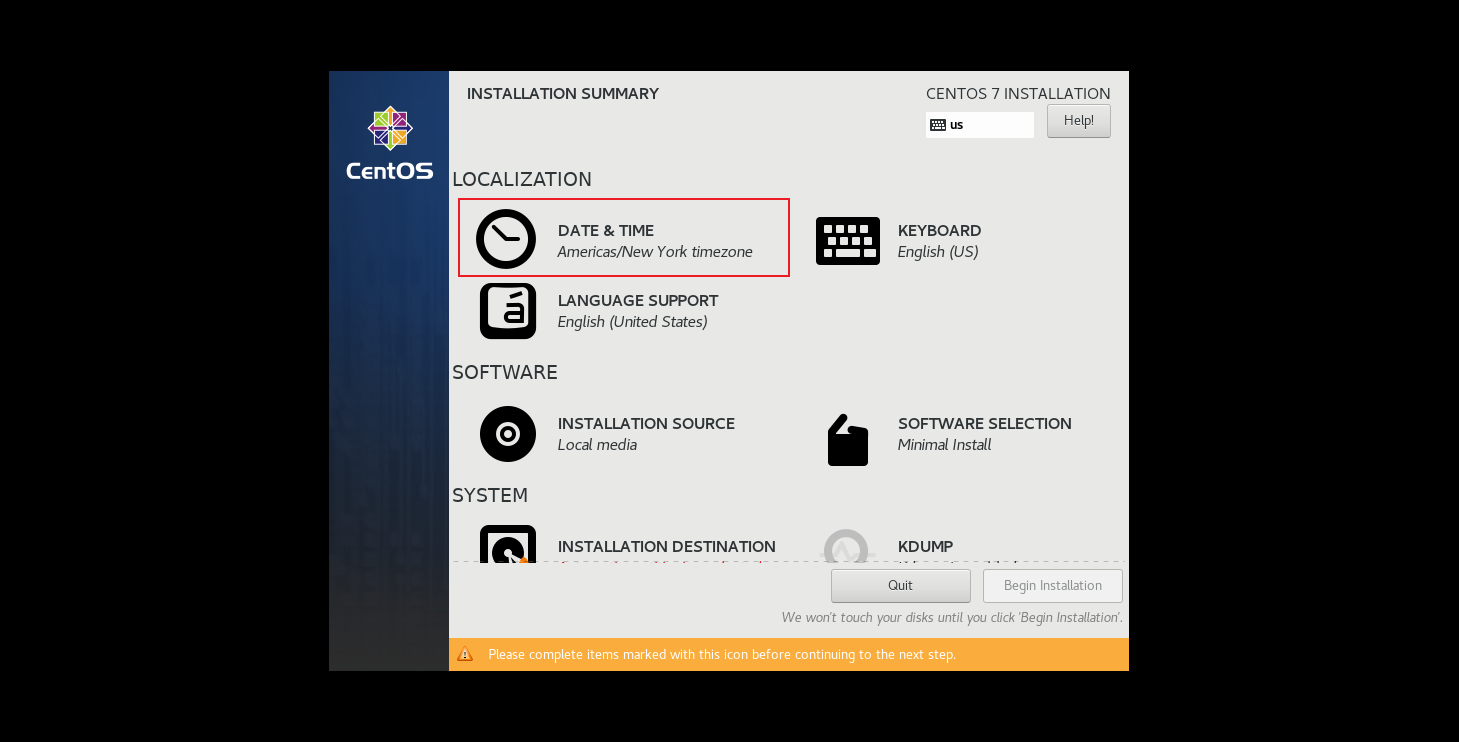Click the Installation Destination hard disk icon
Viewport: 1459px width, 742px height.
click(508, 543)
